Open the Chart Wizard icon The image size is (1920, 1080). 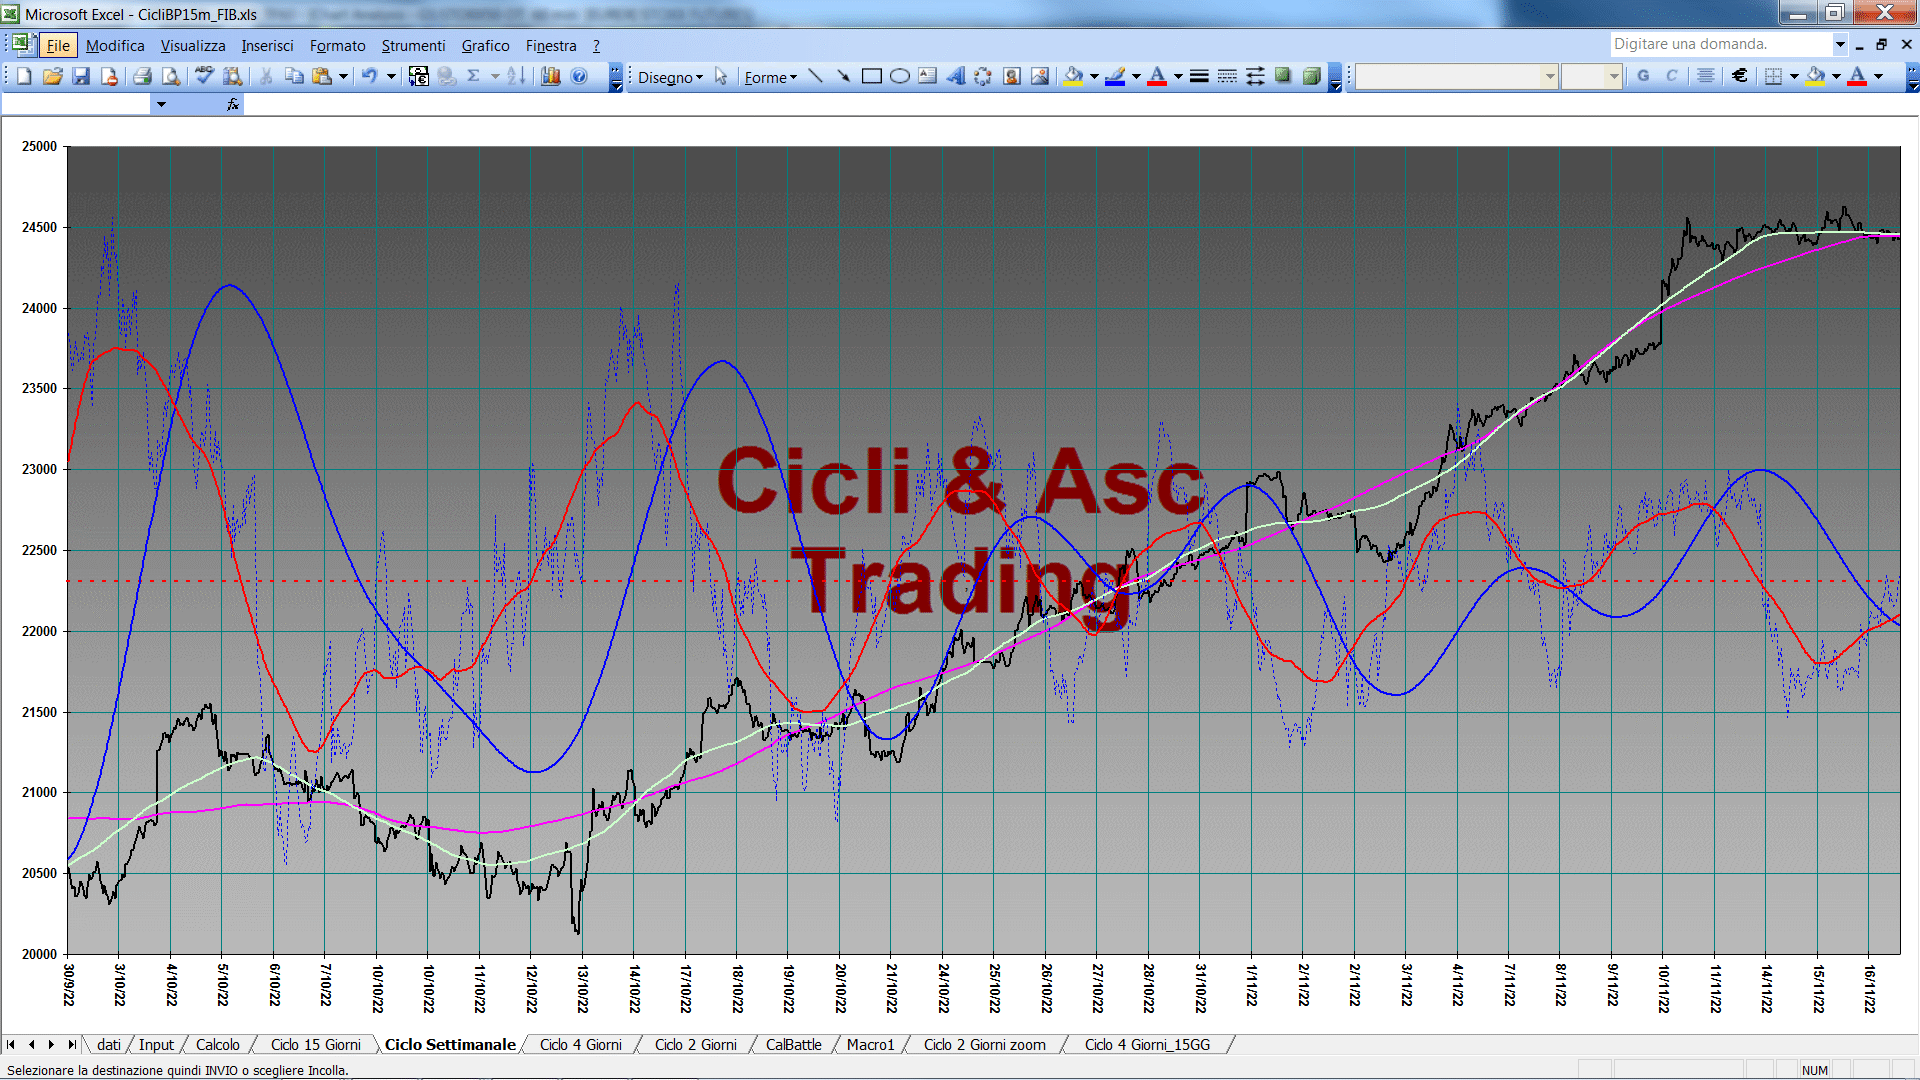550,76
